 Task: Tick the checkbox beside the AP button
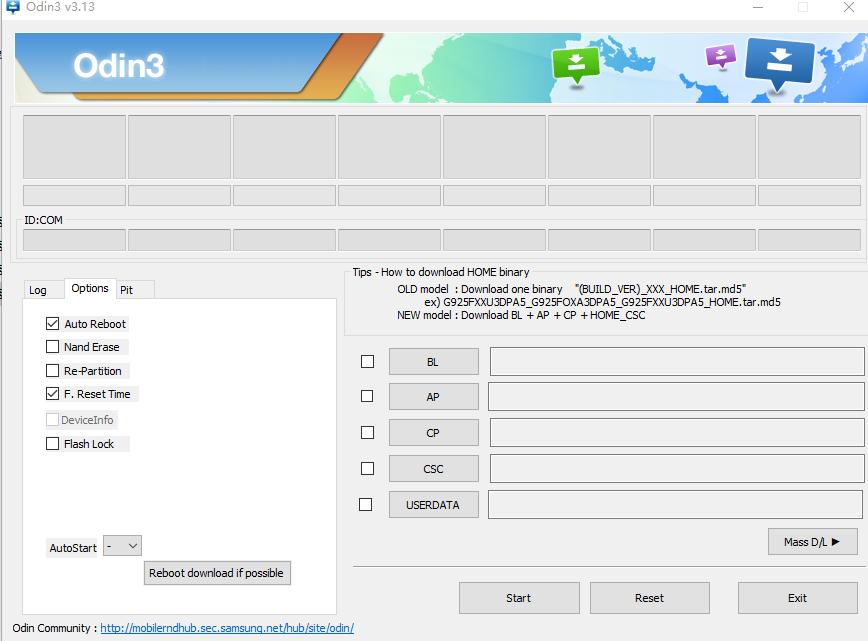pyautogui.click(x=367, y=396)
